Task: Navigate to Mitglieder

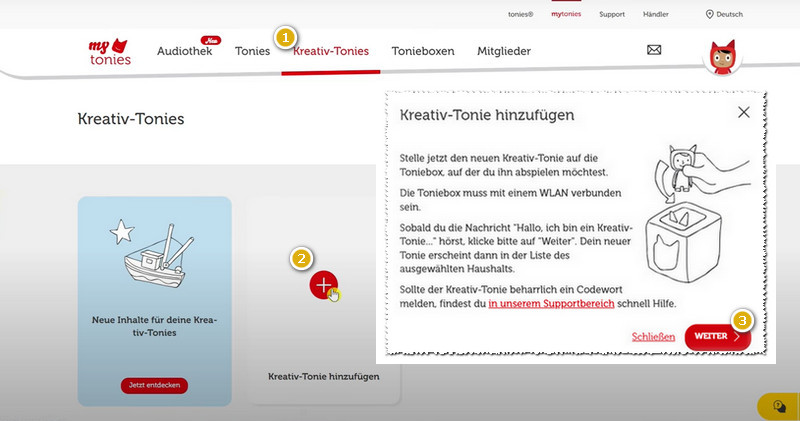Action: [504, 51]
